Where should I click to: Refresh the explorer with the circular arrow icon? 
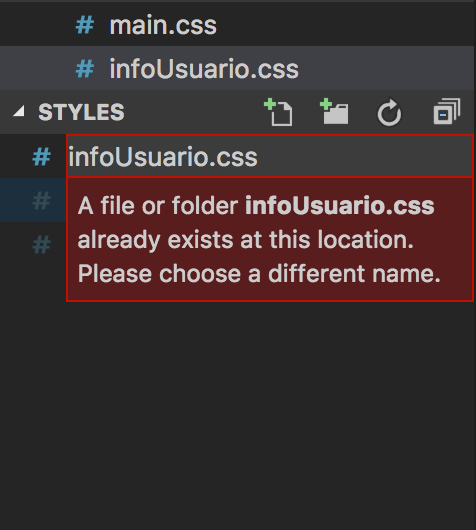click(389, 113)
